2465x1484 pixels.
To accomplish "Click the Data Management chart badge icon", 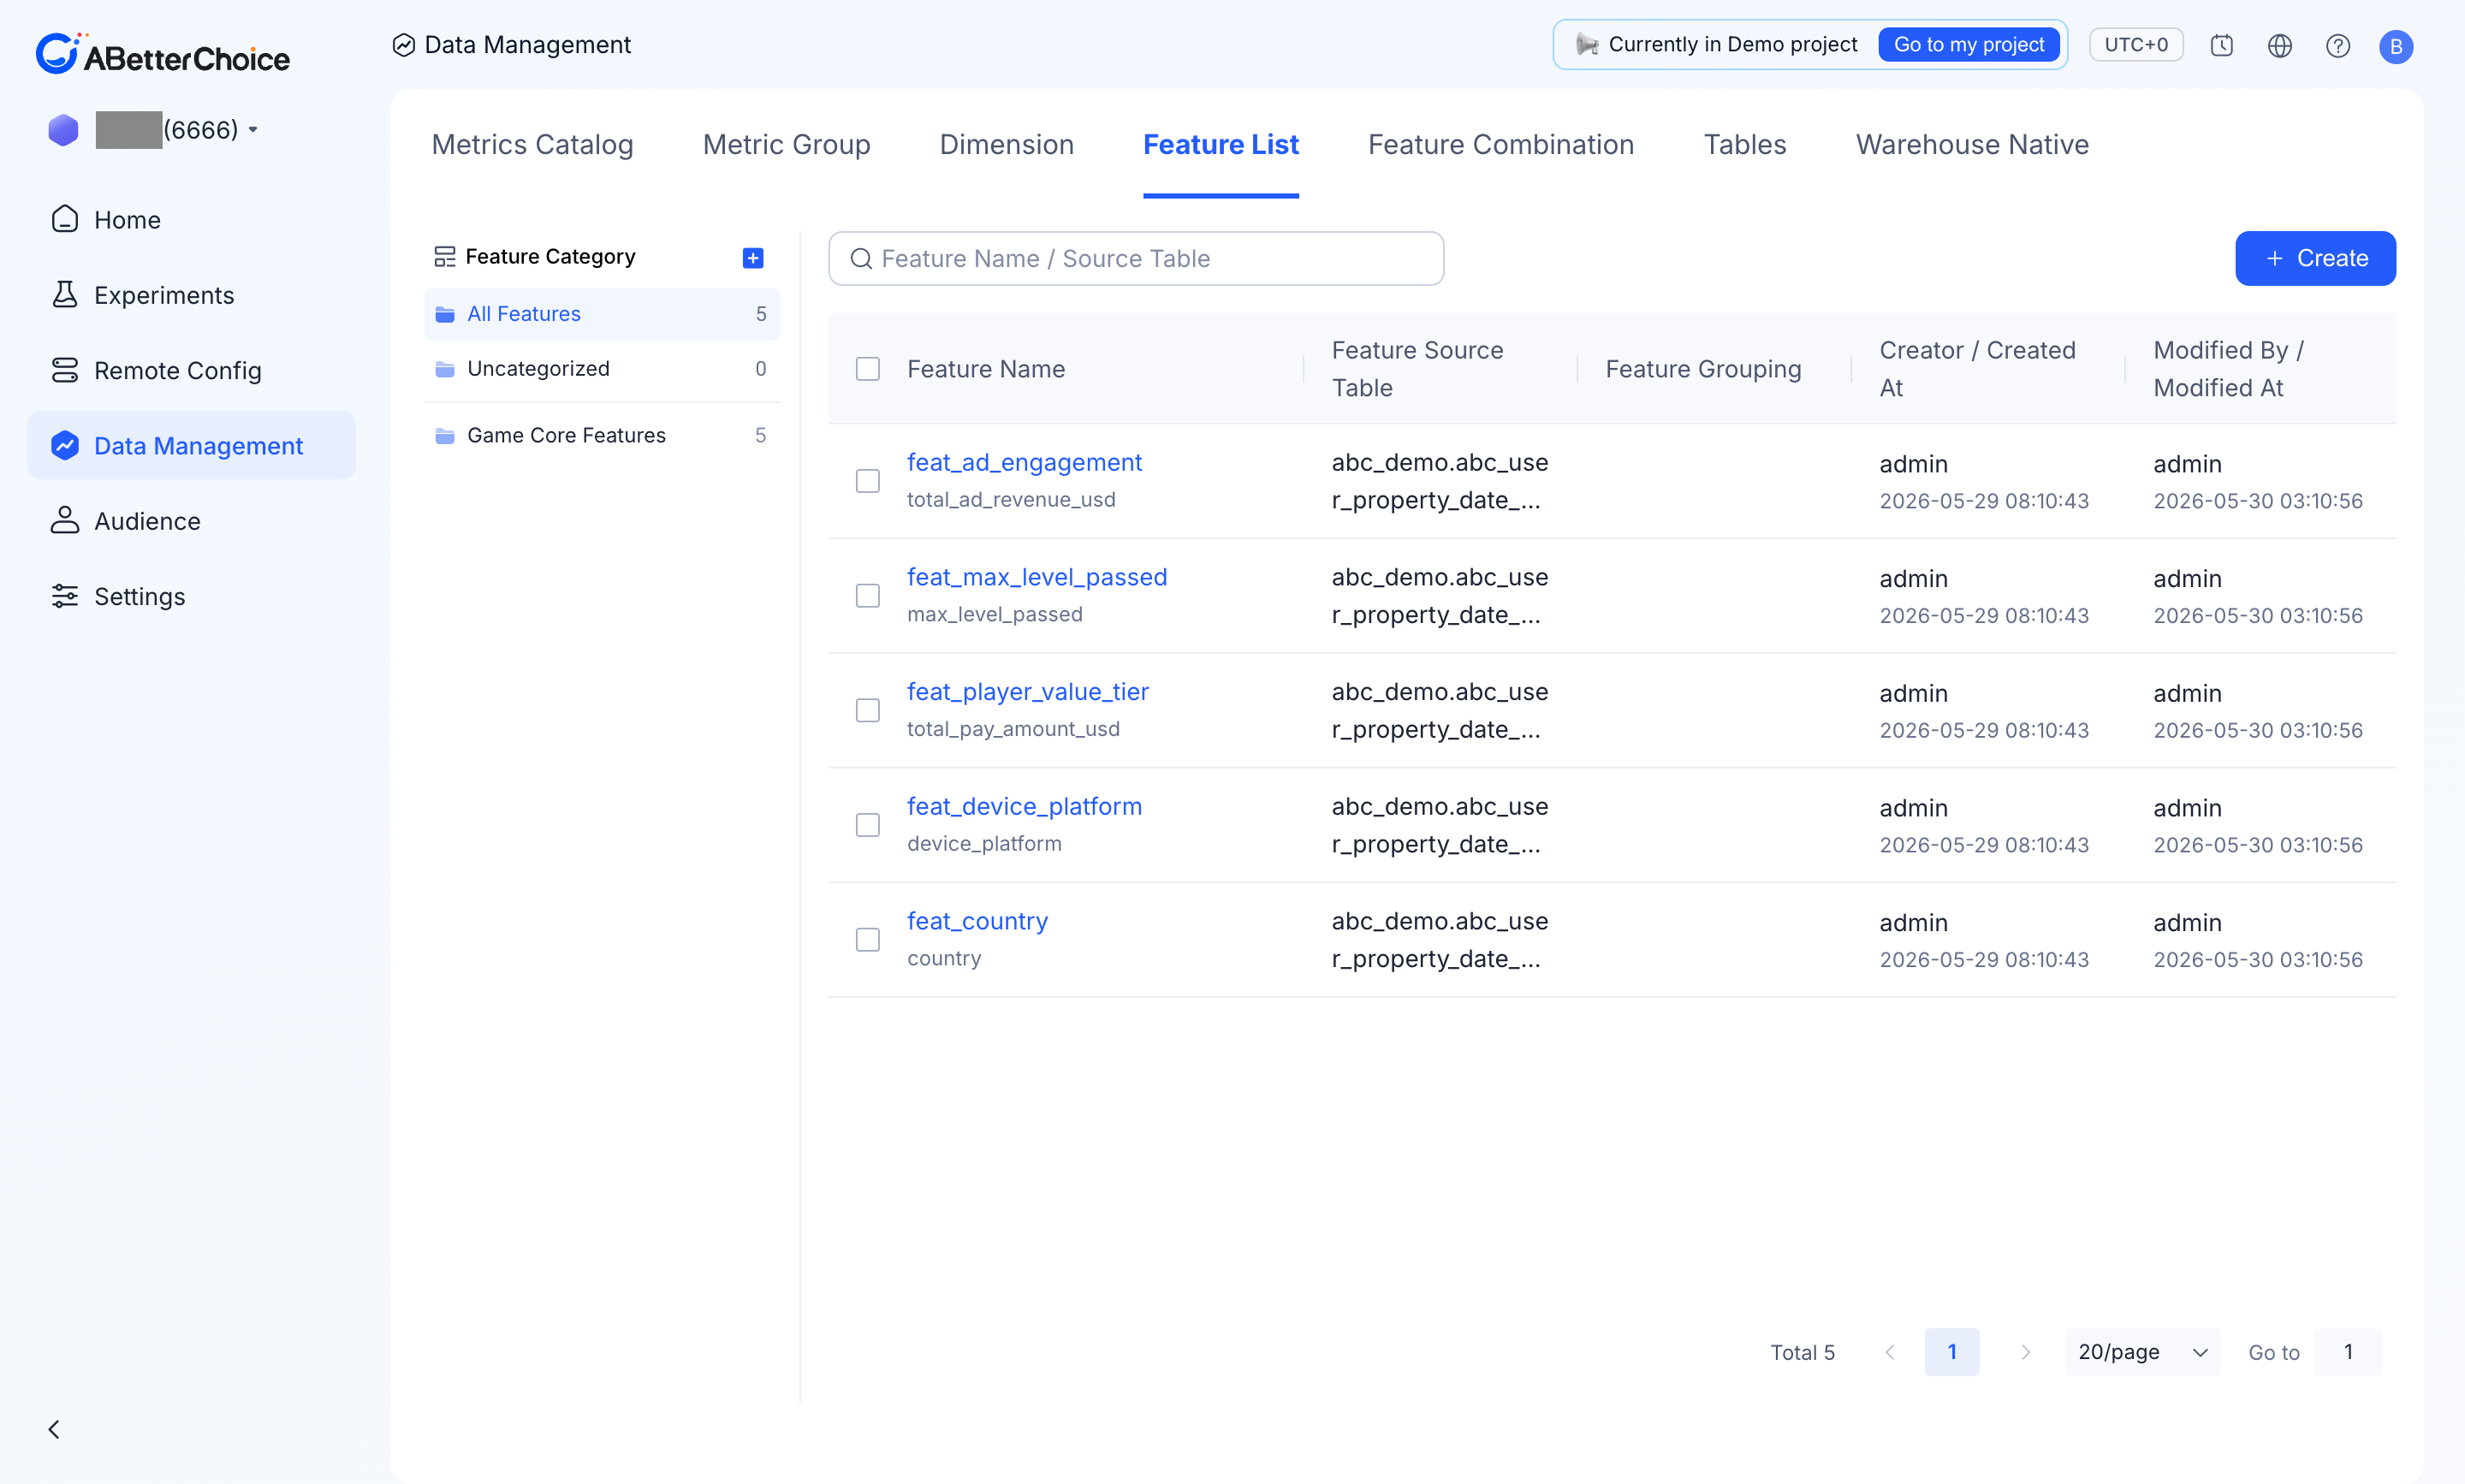I will coord(65,445).
